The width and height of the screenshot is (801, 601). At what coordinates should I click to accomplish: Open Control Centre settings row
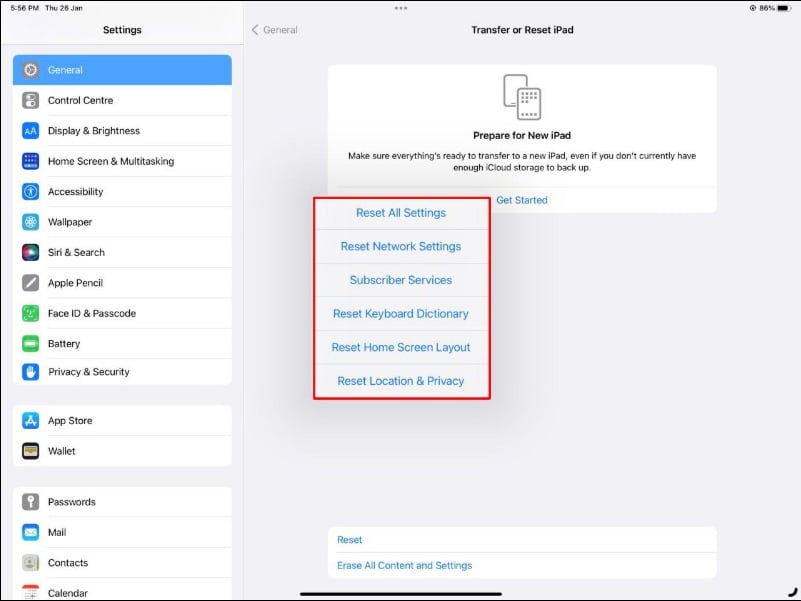[122, 100]
